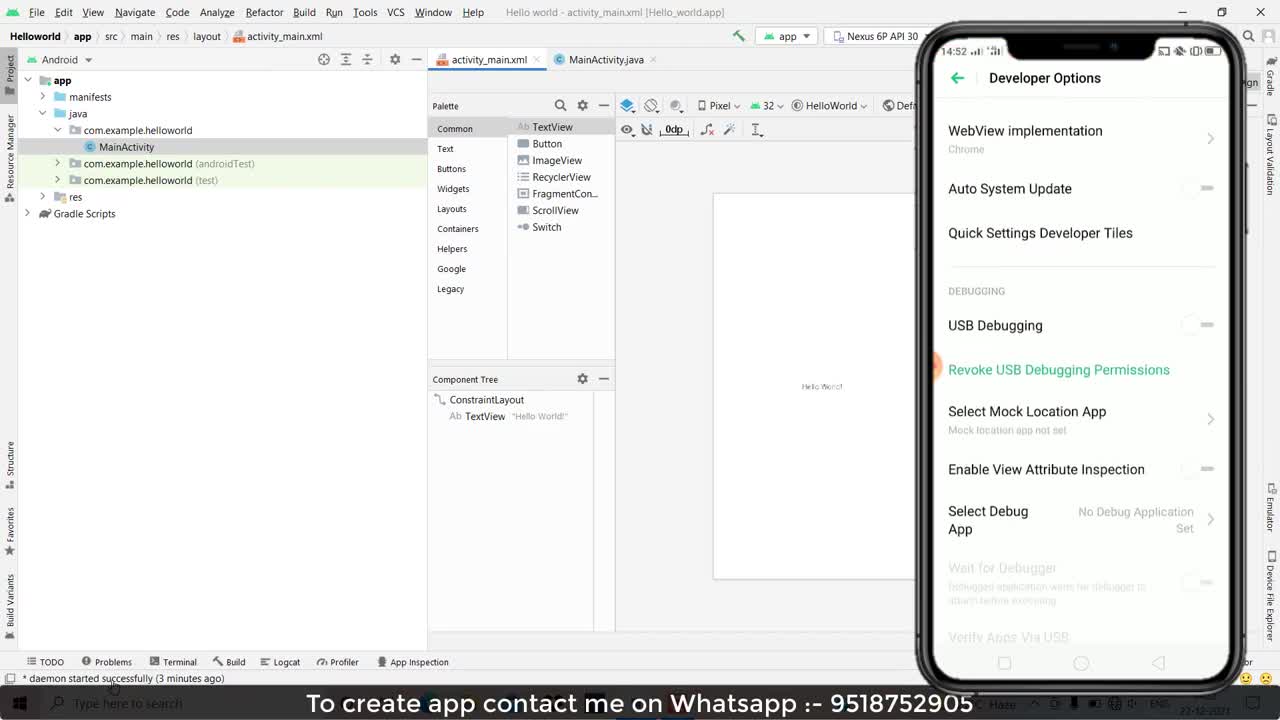Select MainActivity in project tree

126,147
